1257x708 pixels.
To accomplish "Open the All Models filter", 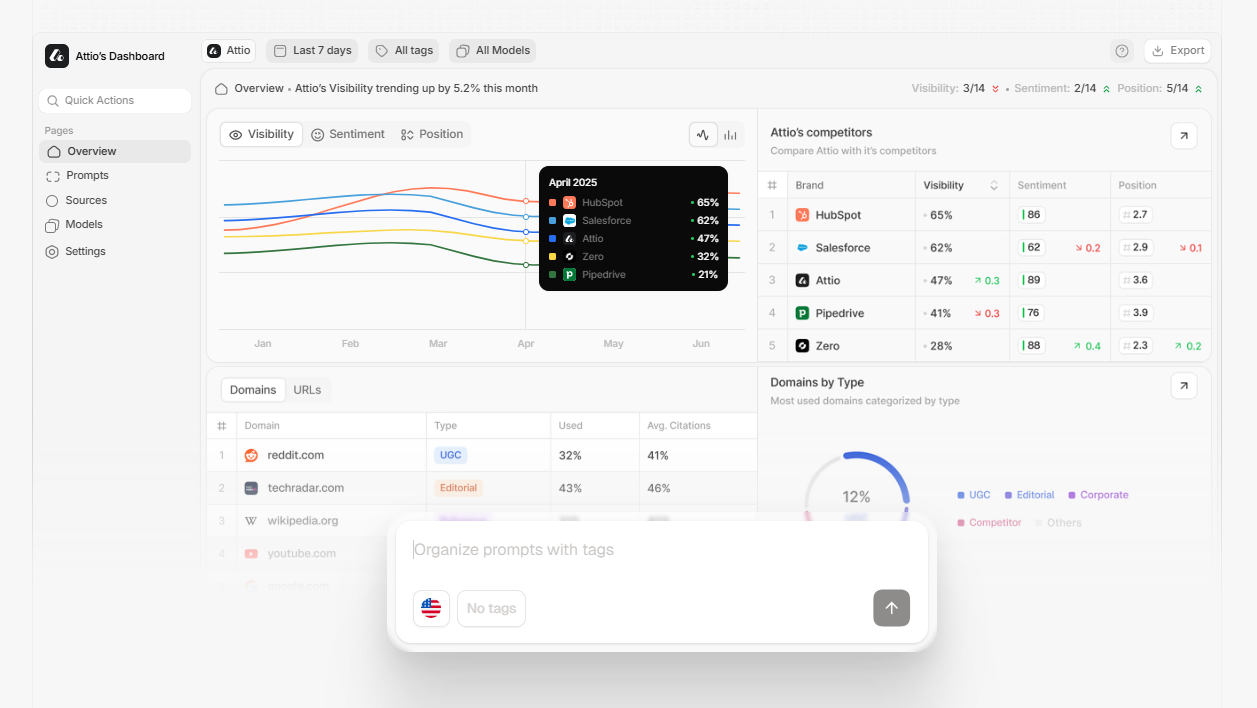I will [x=493, y=51].
